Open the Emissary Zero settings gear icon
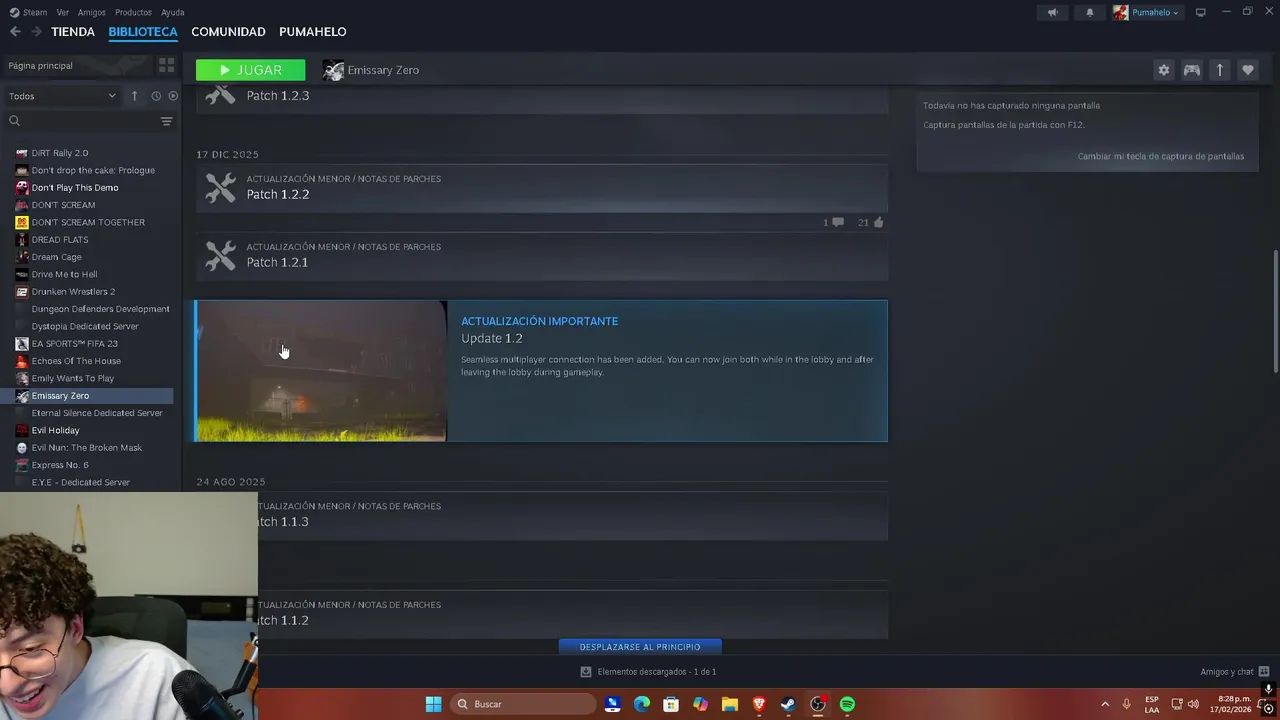 pos(1163,70)
